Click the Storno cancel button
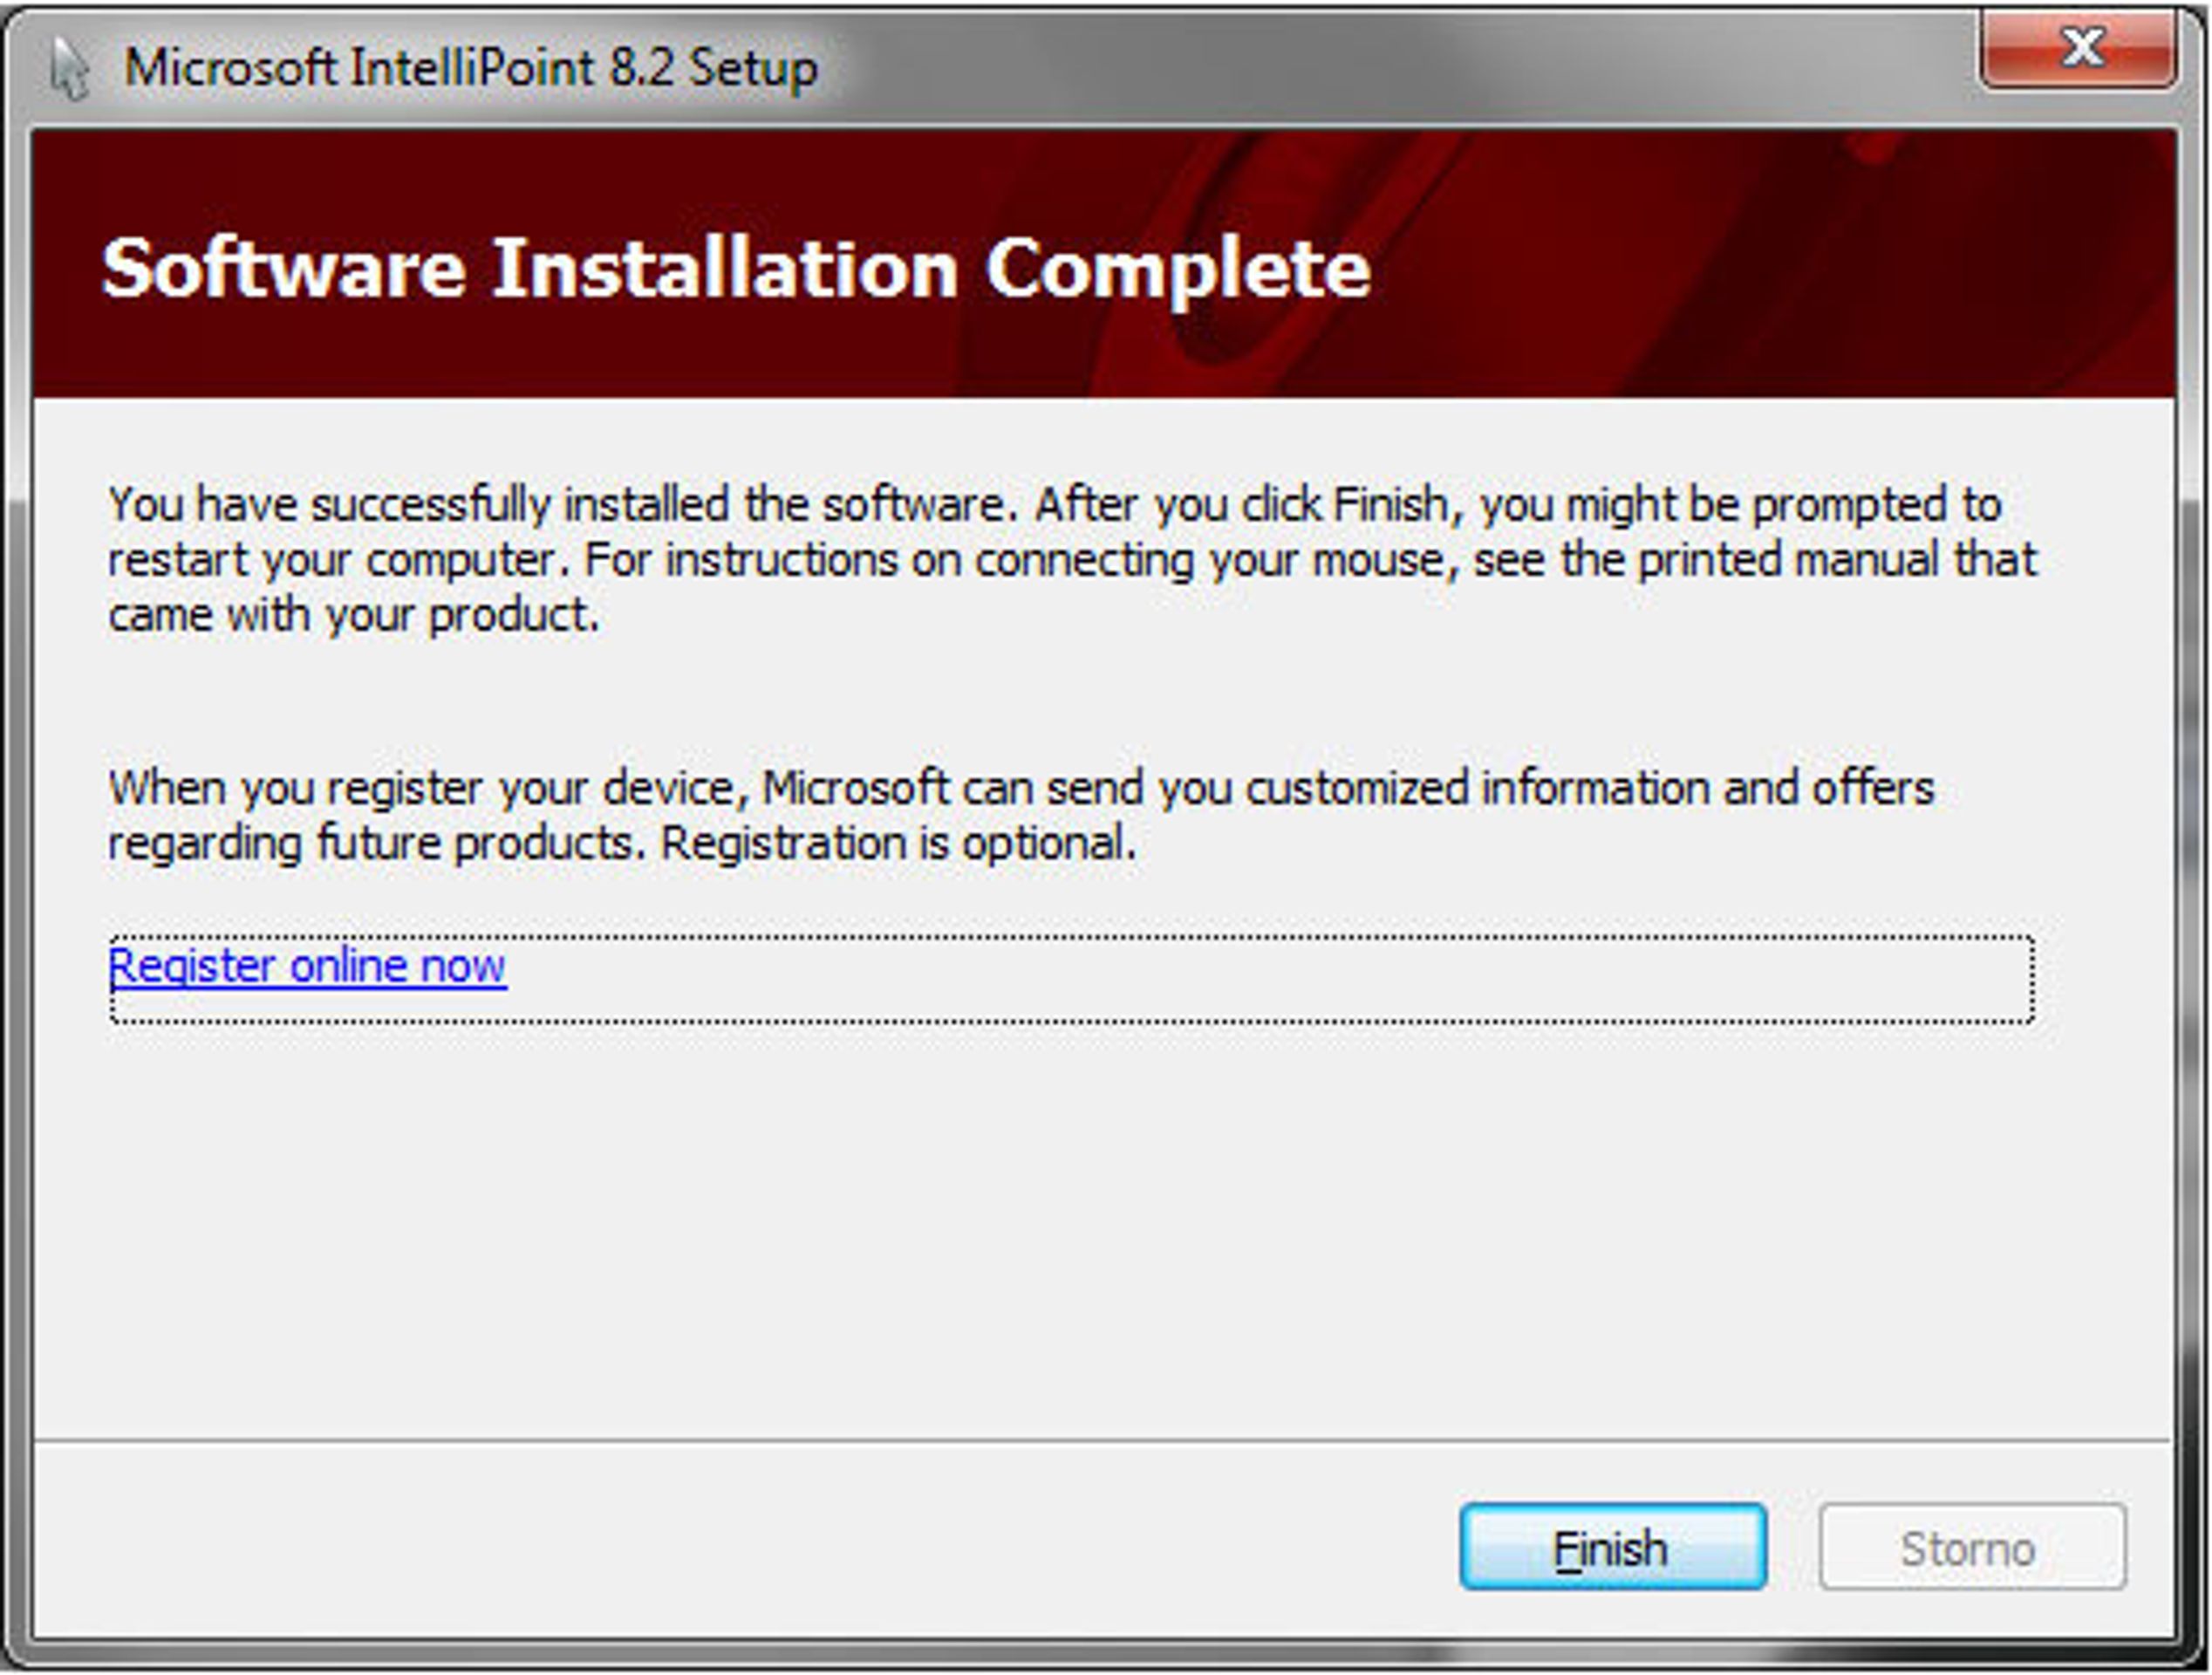 click(1971, 1547)
